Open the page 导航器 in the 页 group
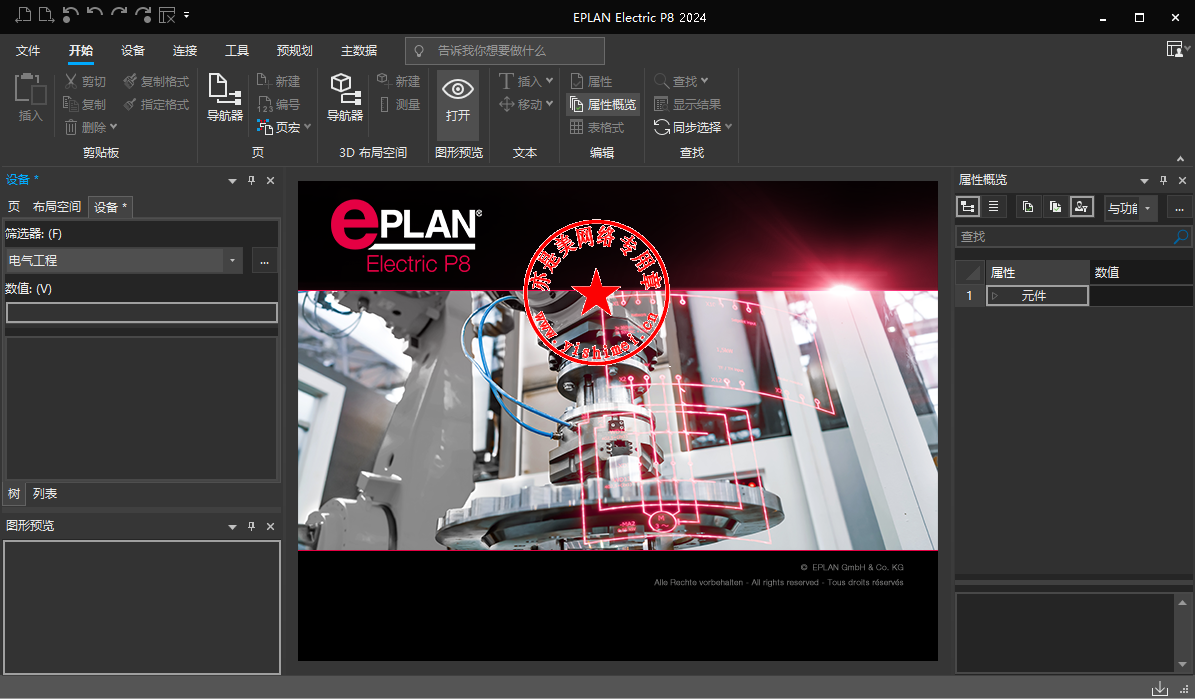 click(225, 98)
